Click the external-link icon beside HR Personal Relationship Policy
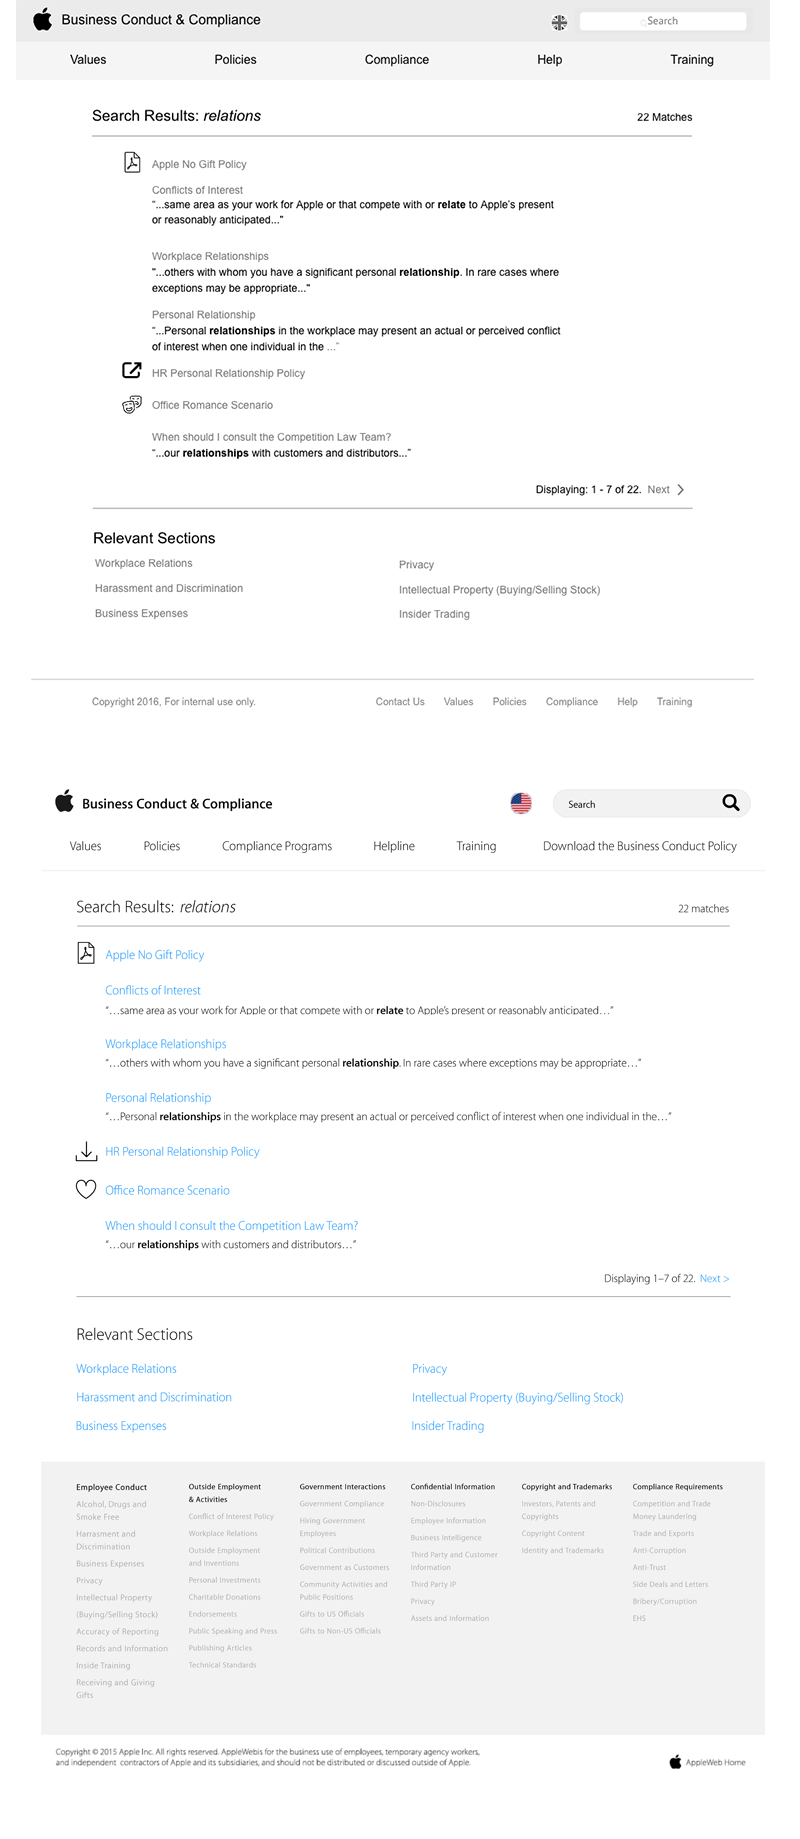 pyautogui.click(x=132, y=371)
